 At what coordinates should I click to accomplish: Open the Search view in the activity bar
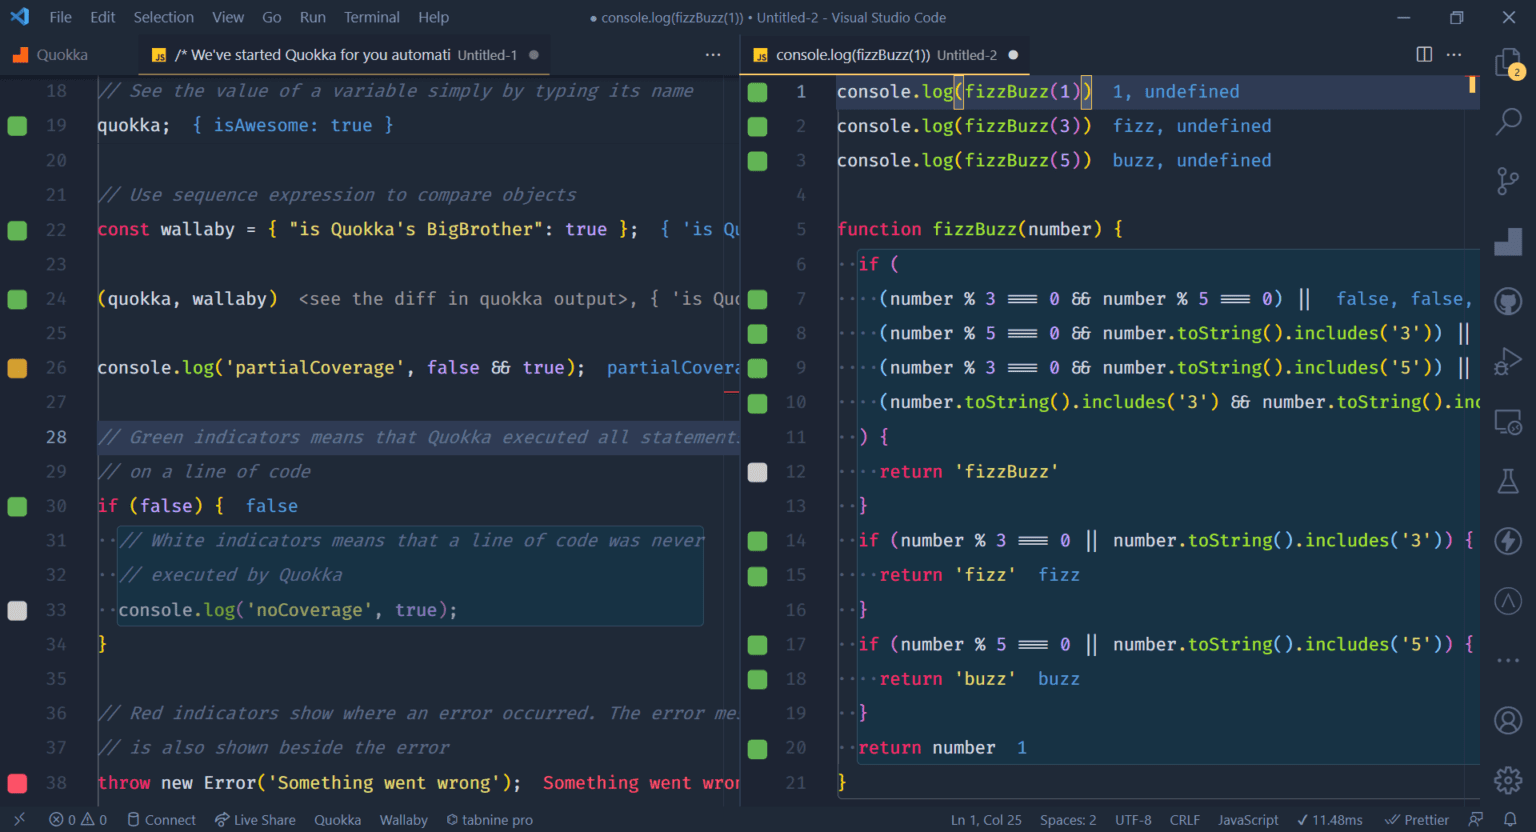1510,122
